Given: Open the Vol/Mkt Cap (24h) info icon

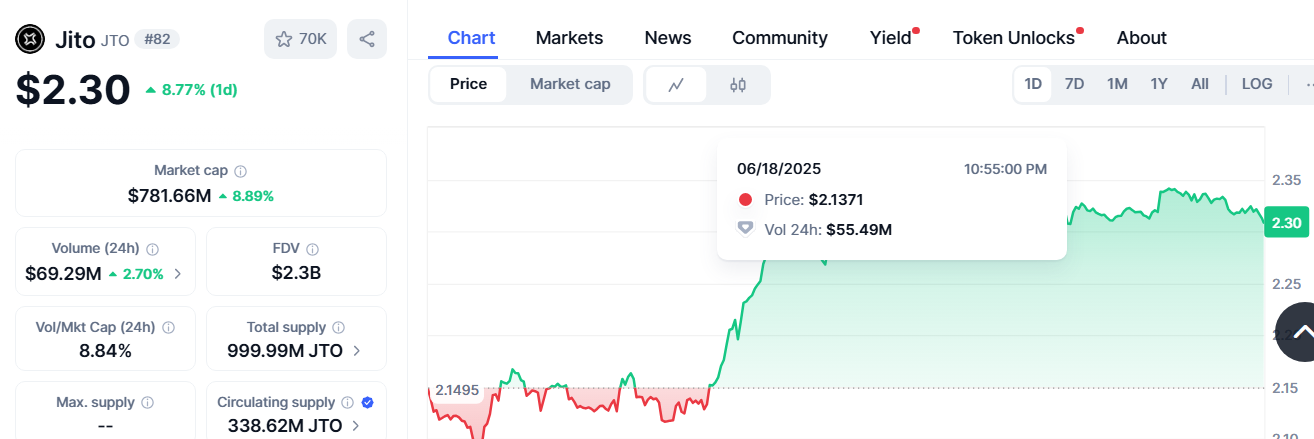Looking at the screenshot, I should (169, 327).
